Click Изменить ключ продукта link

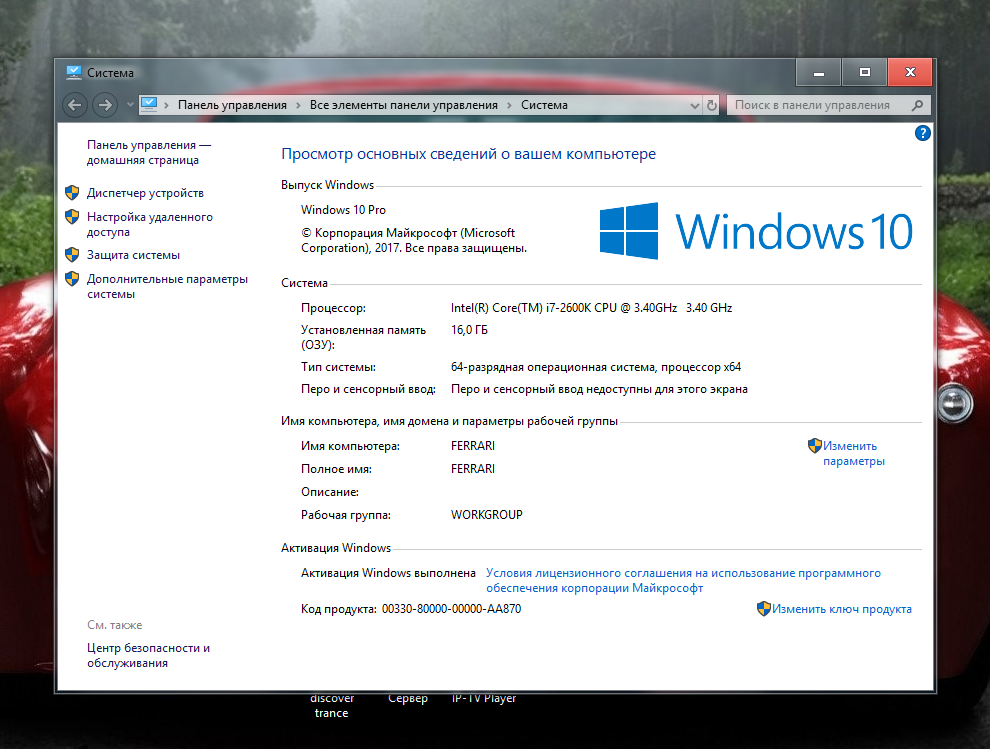coord(842,609)
